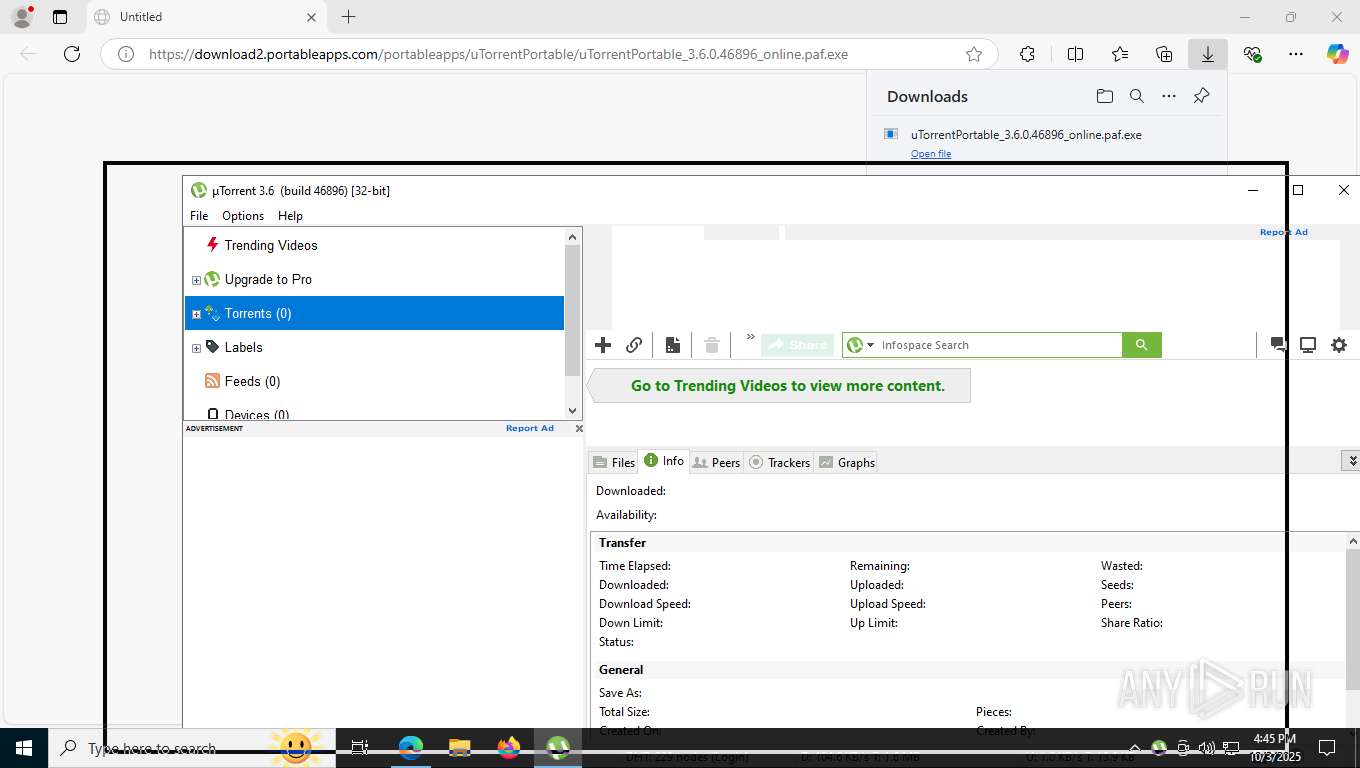The width and height of the screenshot is (1360, 768).
Task: Open Edge Extensions puzzle icon
Action: (1027, 54)
